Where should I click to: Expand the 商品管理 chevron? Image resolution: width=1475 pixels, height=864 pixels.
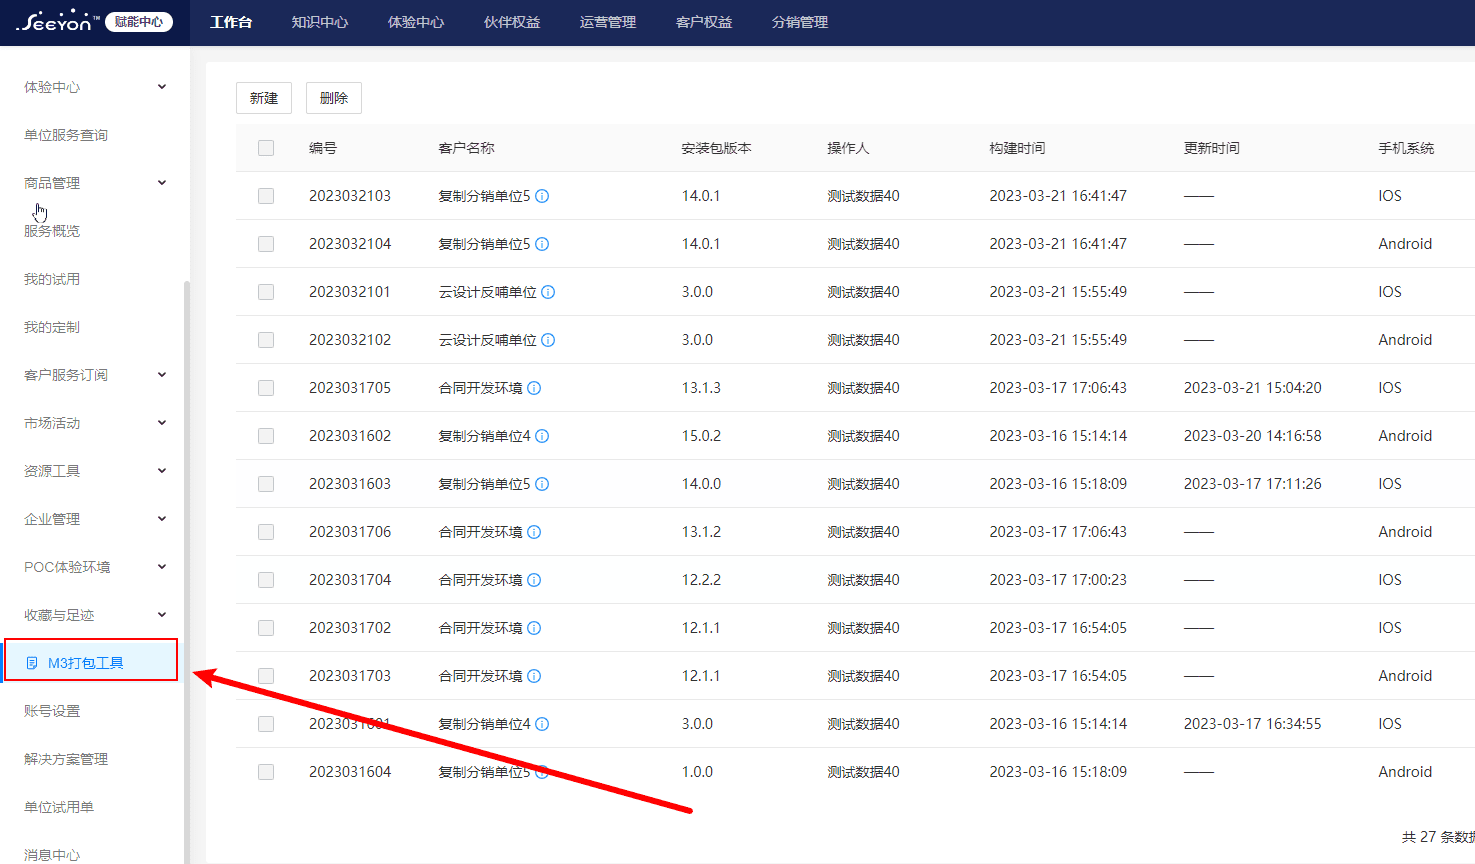coord(162,183)
